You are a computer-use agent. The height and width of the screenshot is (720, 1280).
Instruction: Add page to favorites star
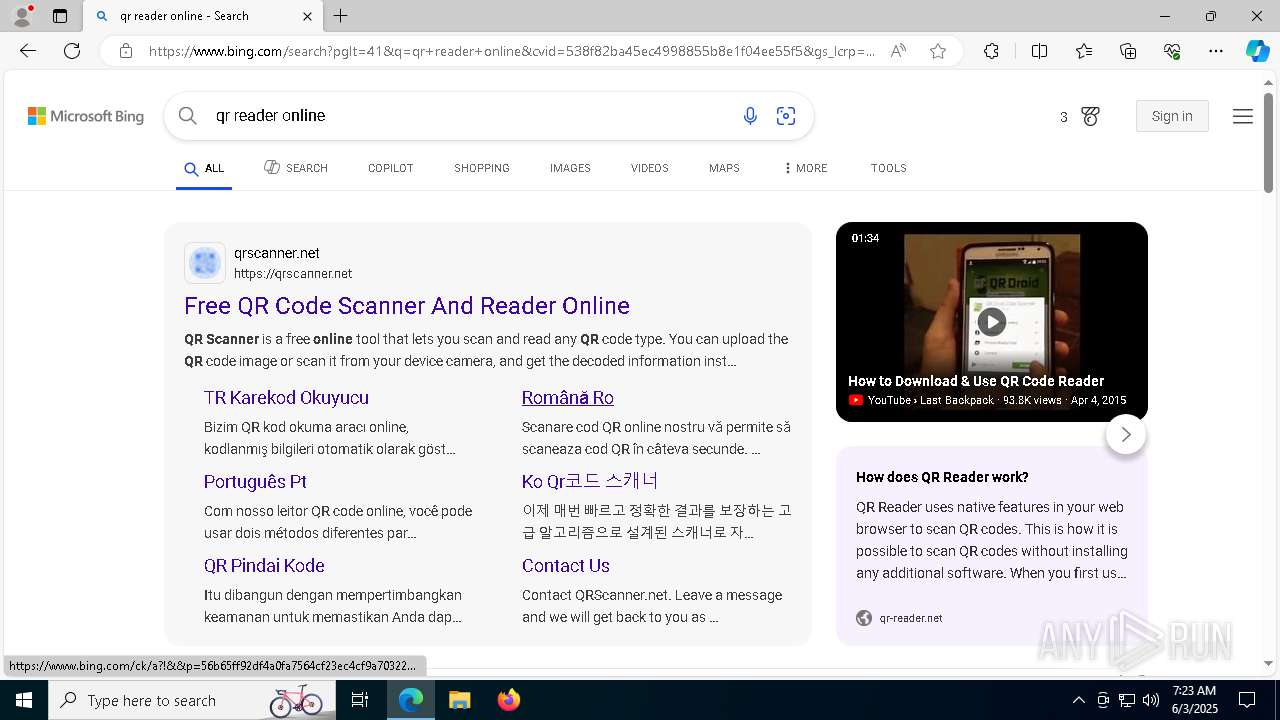coord(938,51)
